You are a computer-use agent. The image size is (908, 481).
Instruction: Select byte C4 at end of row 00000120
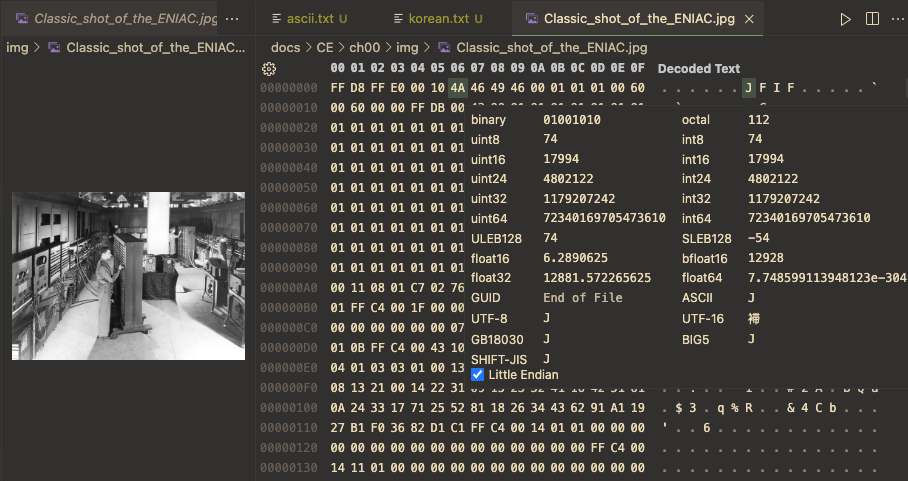[x=618, y=447]
